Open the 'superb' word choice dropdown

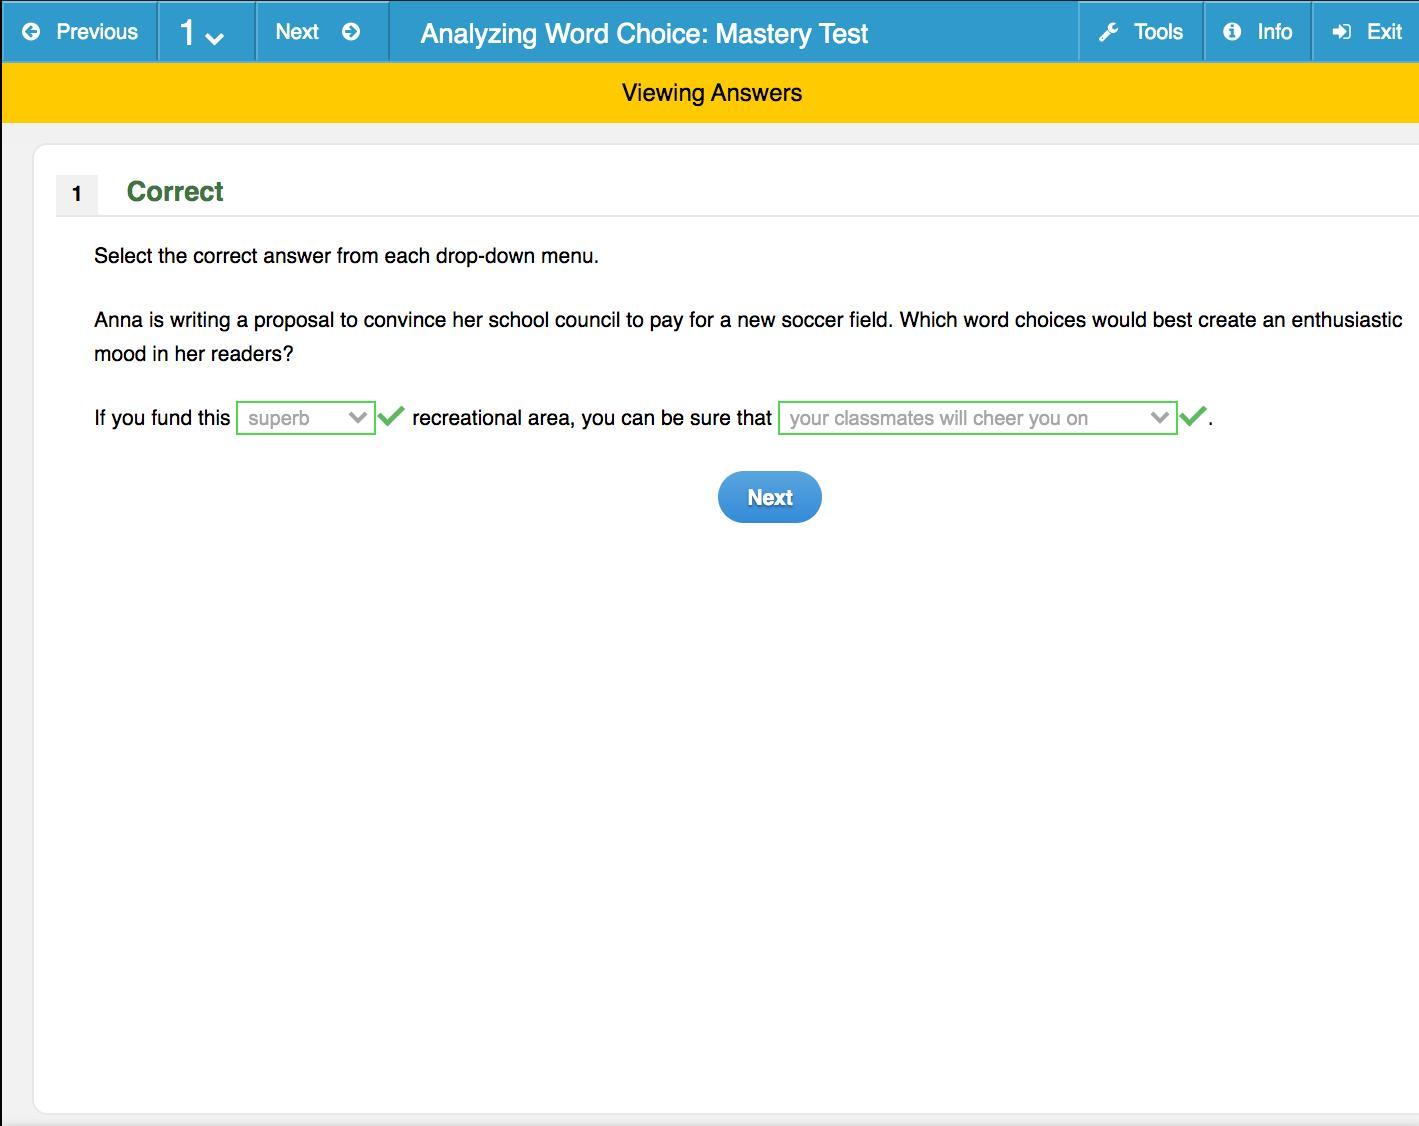306,418
